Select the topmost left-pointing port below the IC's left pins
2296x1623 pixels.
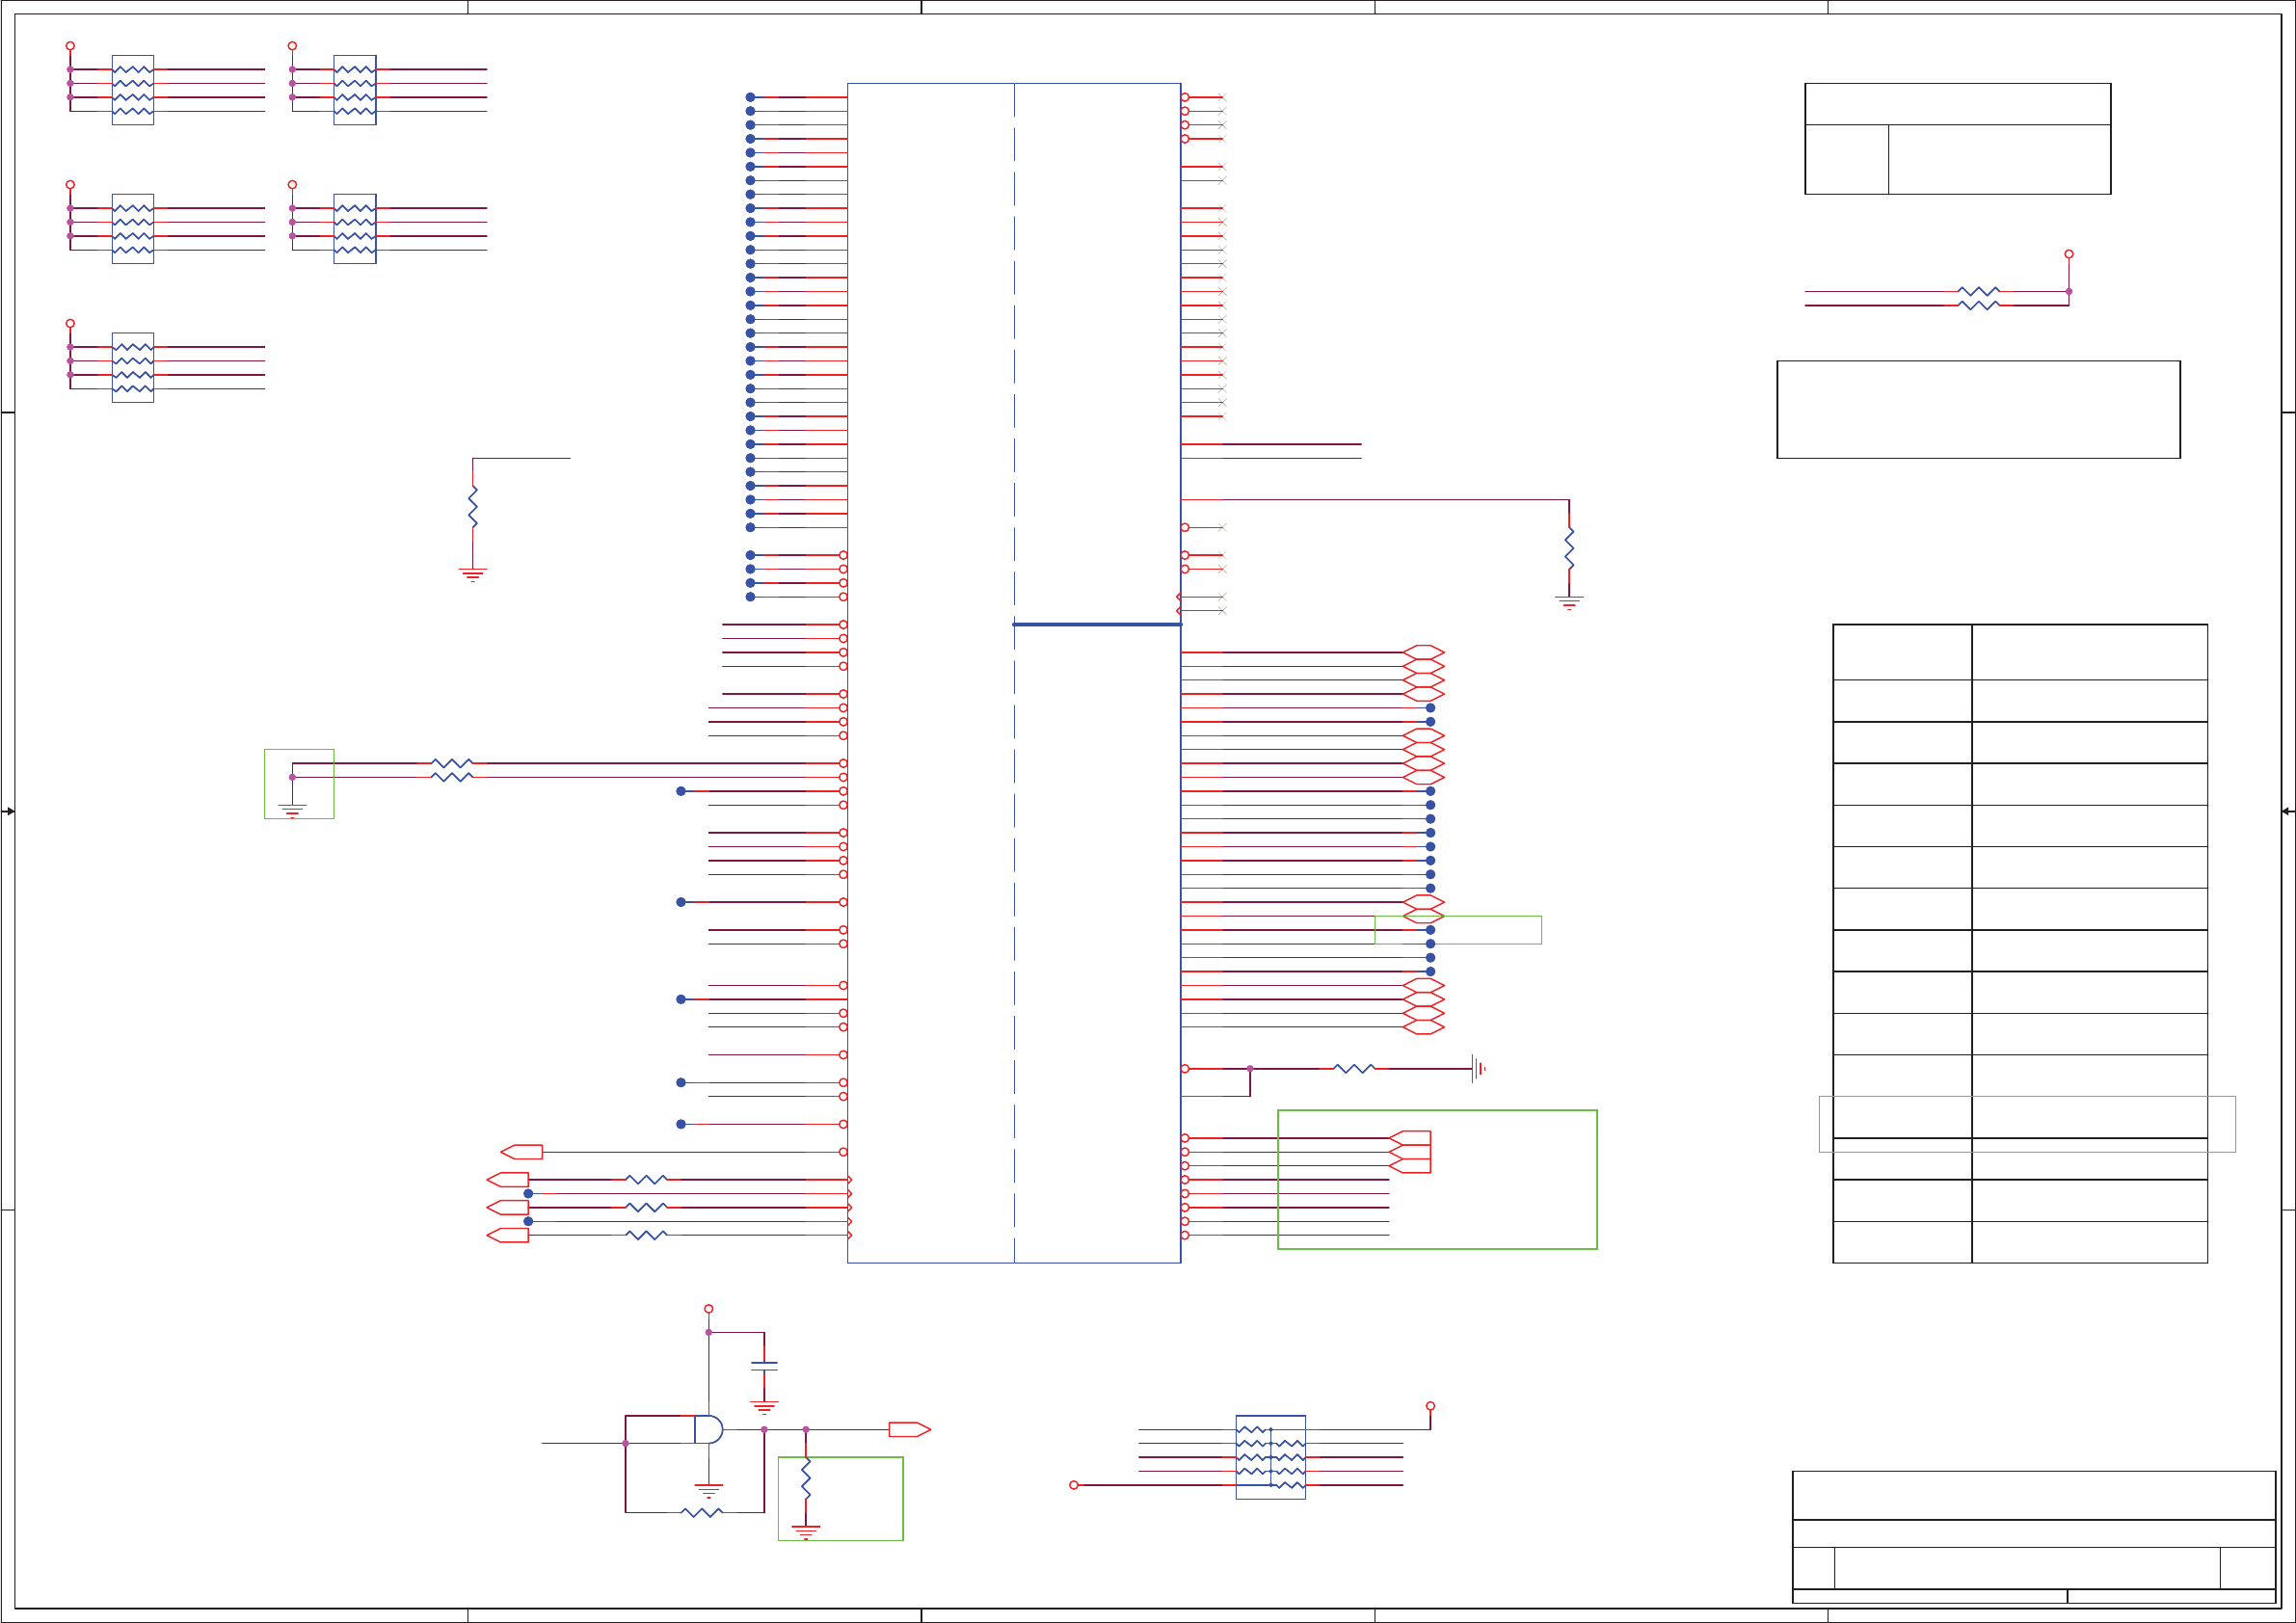tap(522, 1152)
